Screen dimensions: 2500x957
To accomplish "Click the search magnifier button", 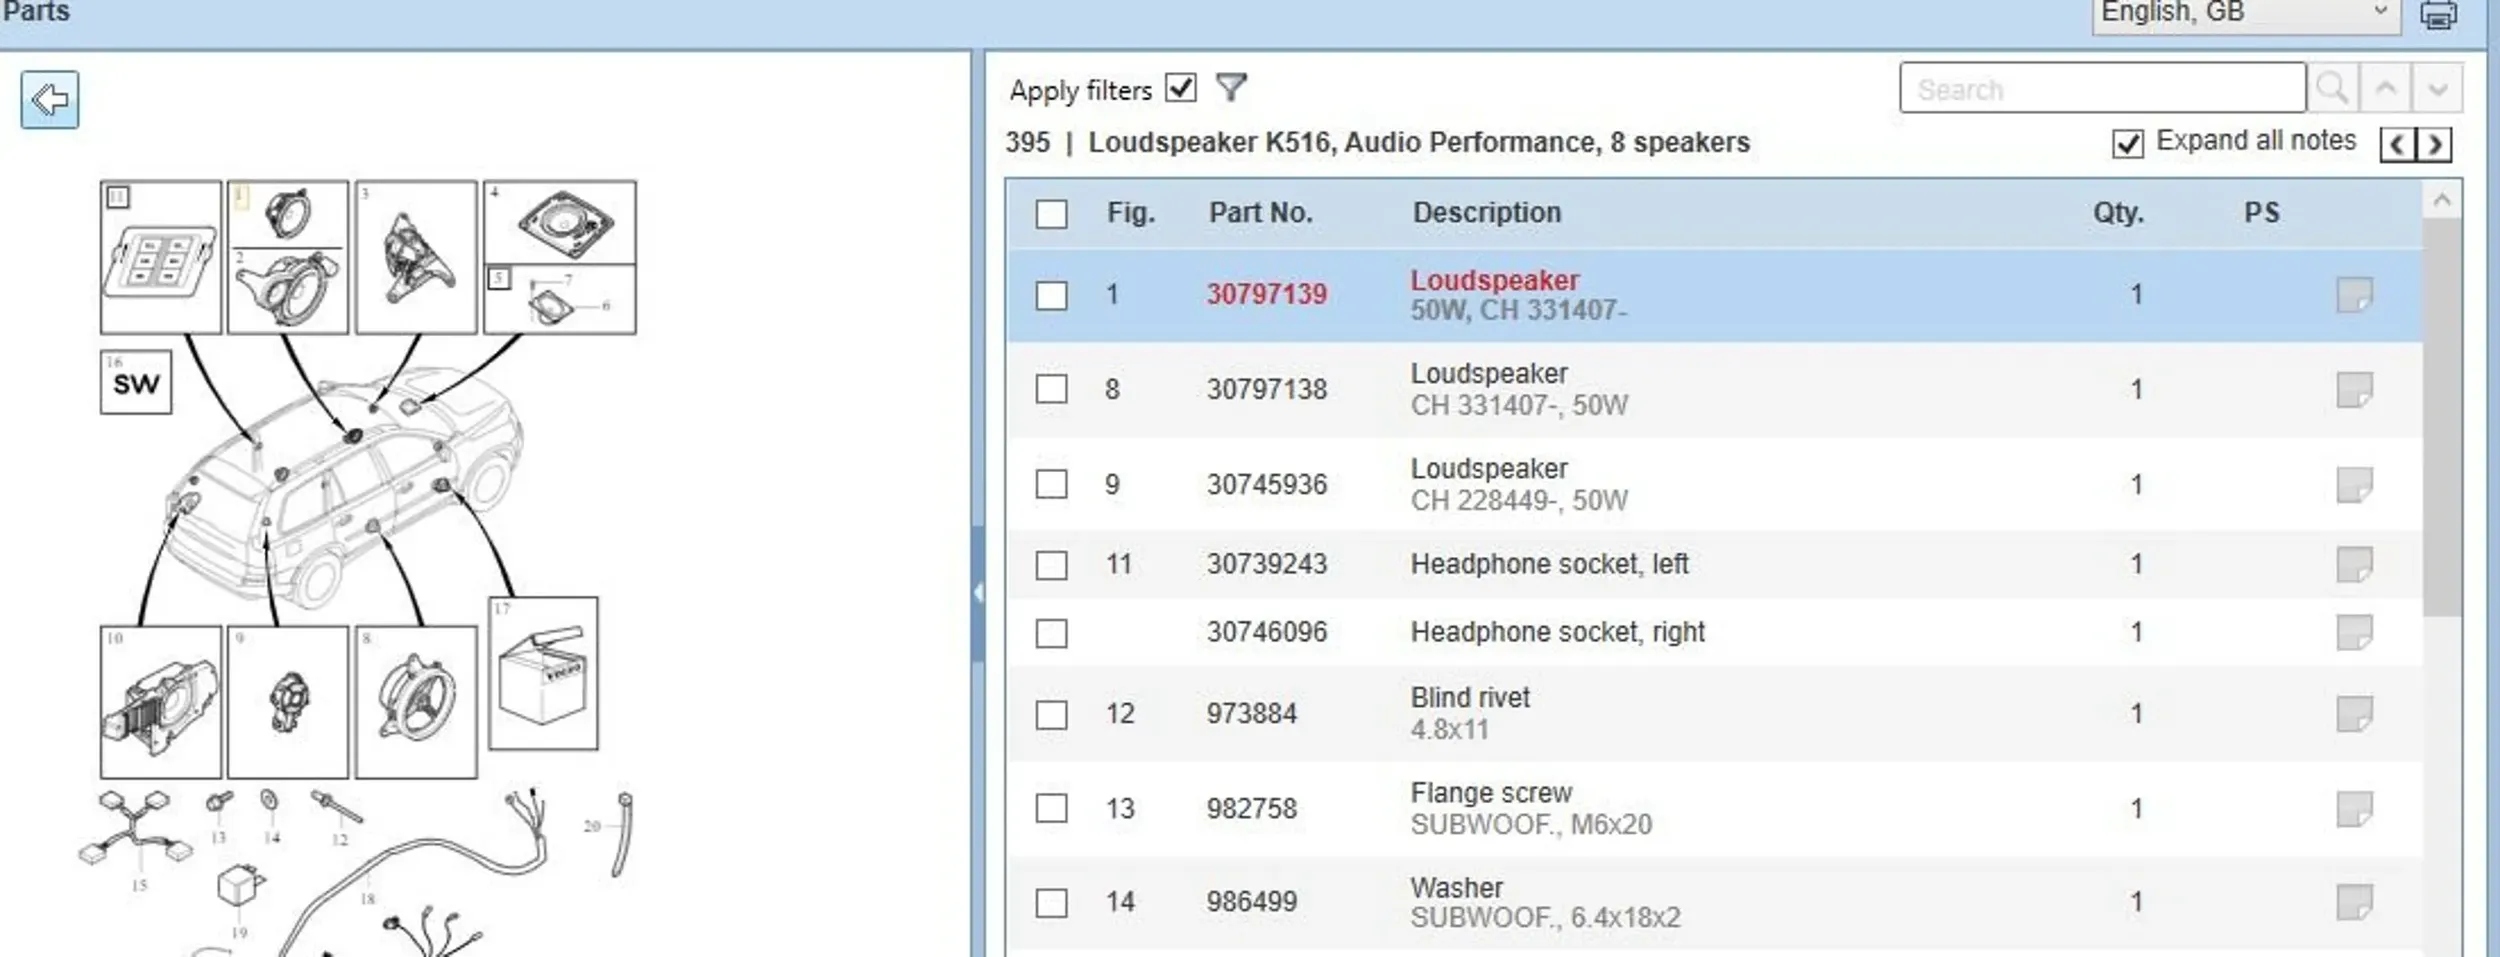I will coord(2332,89).
